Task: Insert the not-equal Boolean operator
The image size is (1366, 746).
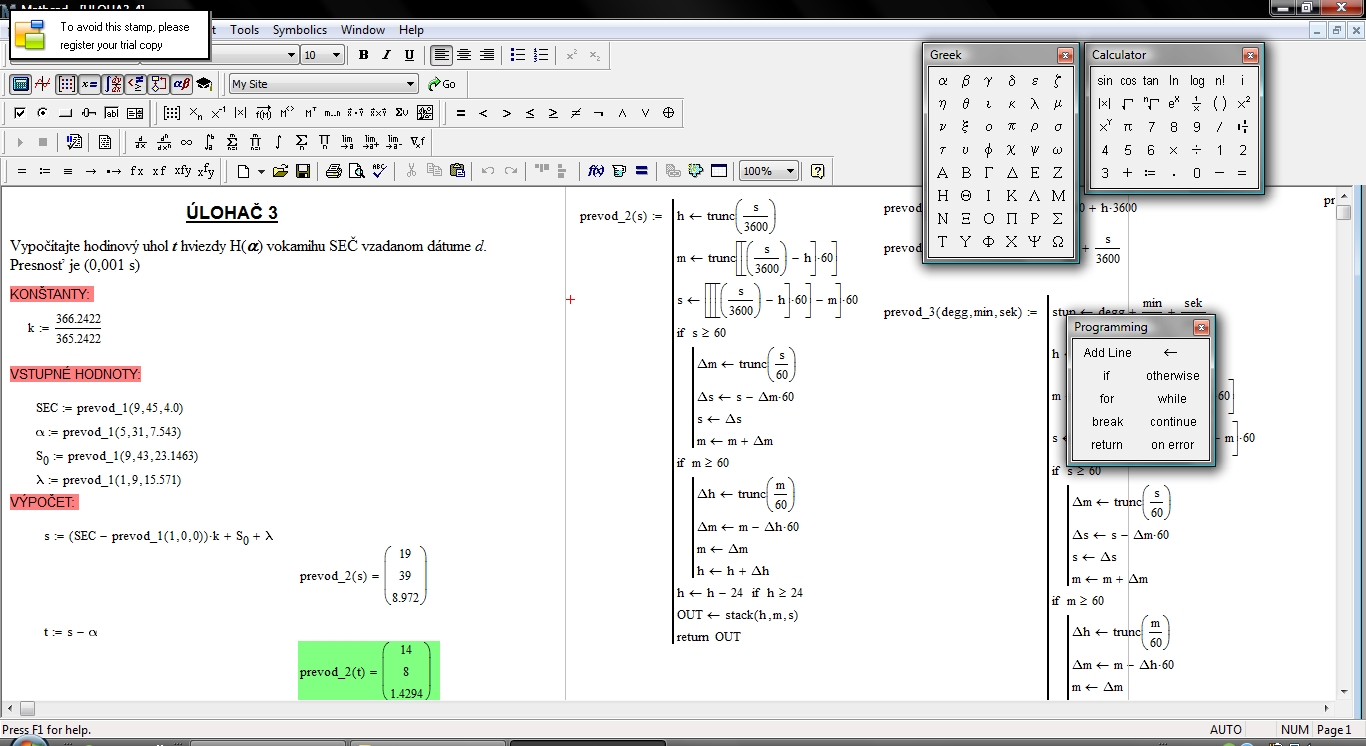Action: tap(576, 113)
